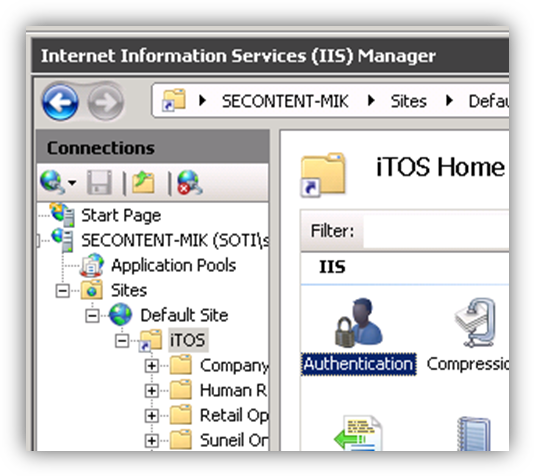Click SECONTENT-MIK in the address breadcrumb

pyautogui.click(x=285, y=101)
